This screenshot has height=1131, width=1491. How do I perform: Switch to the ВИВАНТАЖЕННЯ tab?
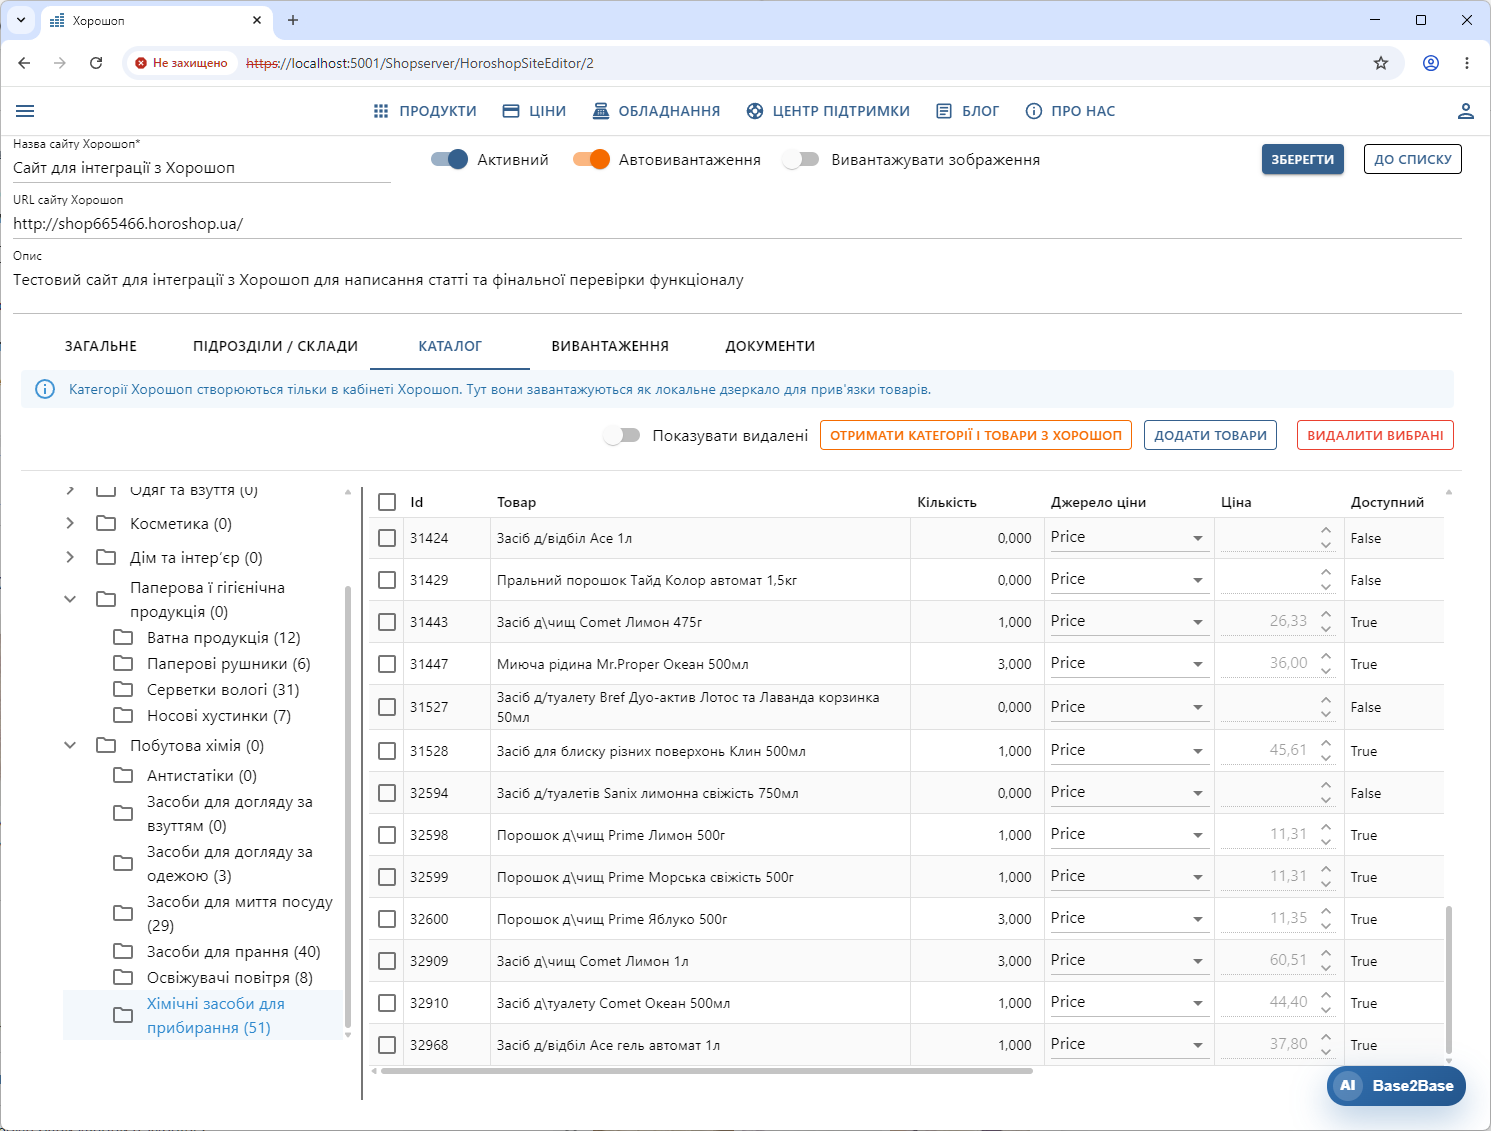coord(610,346)
